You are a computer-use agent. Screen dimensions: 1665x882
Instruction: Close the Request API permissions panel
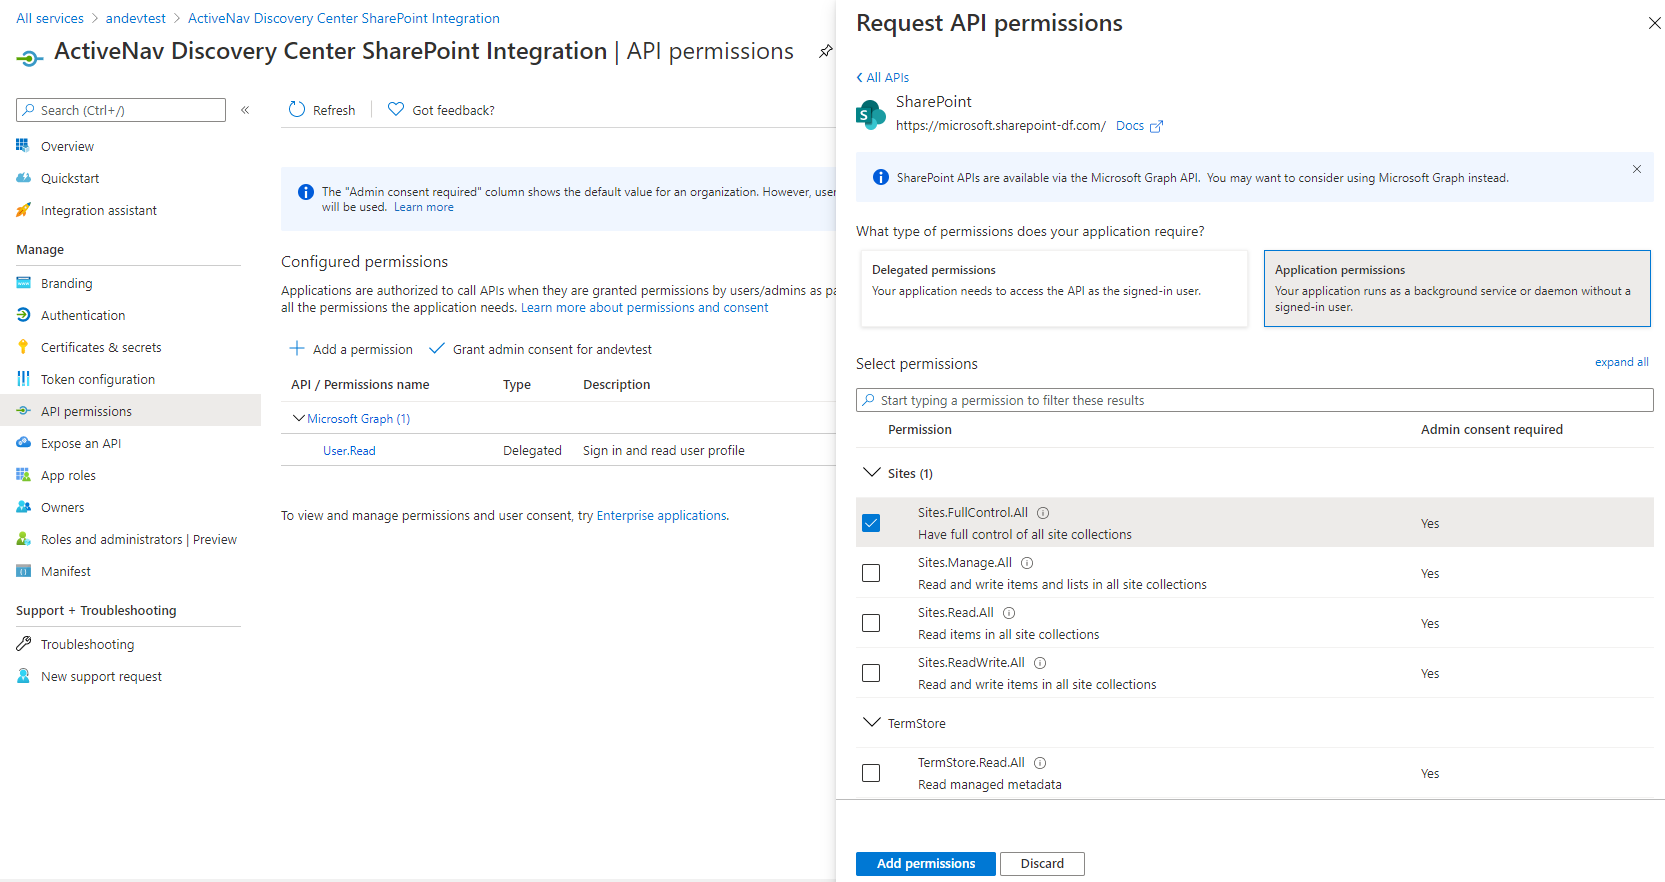click(x=1654, y=23)
